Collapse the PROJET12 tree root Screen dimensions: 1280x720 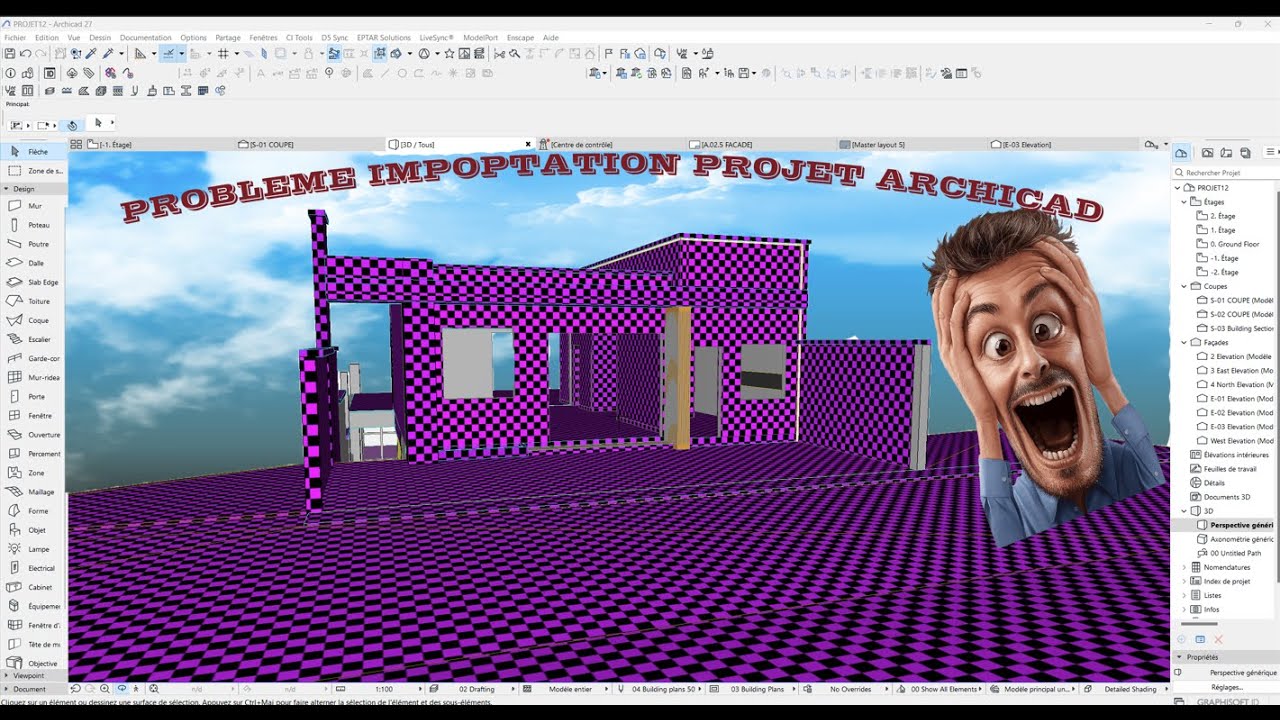tap(1177, 188)
